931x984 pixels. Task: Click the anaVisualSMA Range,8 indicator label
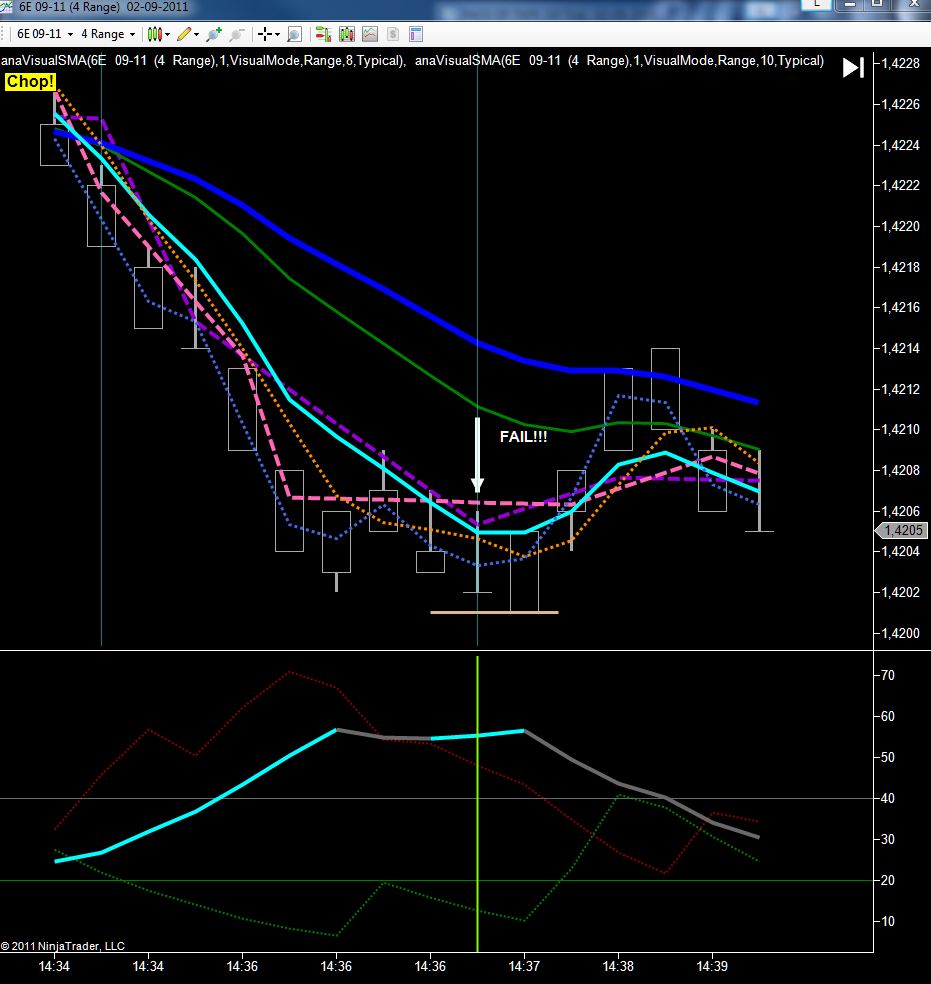click(x=203, y=60)
